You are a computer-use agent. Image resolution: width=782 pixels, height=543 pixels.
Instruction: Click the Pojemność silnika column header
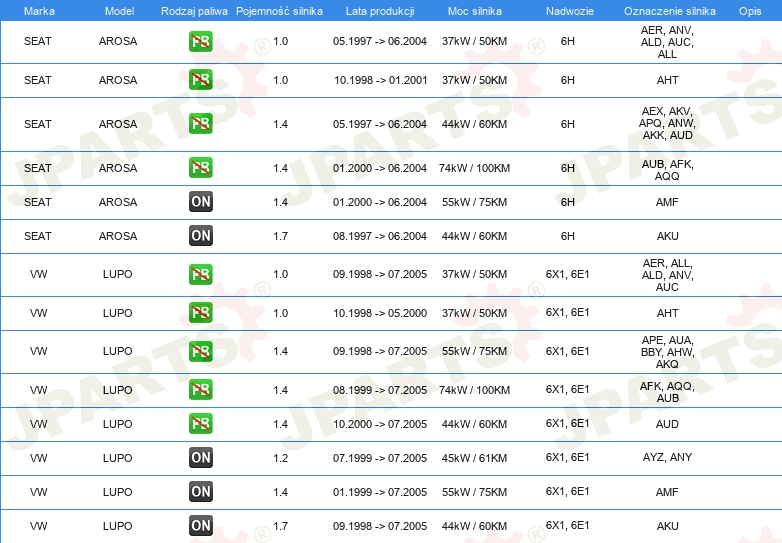(279, 11)
